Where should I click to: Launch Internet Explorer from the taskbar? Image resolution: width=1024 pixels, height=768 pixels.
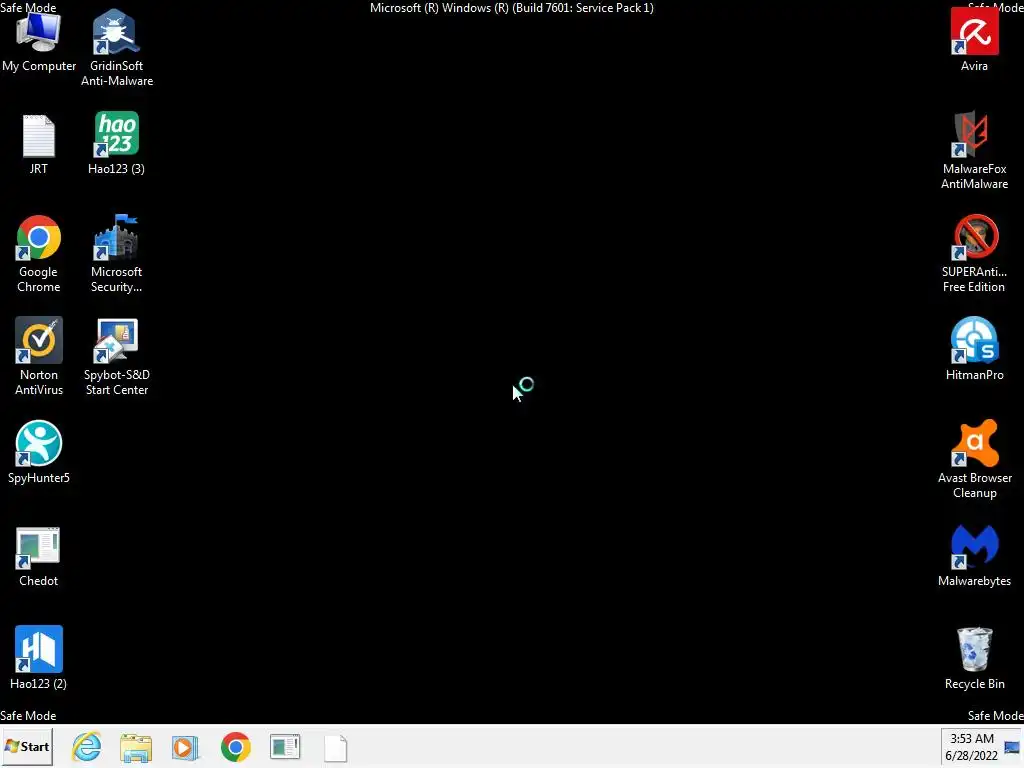87,747
